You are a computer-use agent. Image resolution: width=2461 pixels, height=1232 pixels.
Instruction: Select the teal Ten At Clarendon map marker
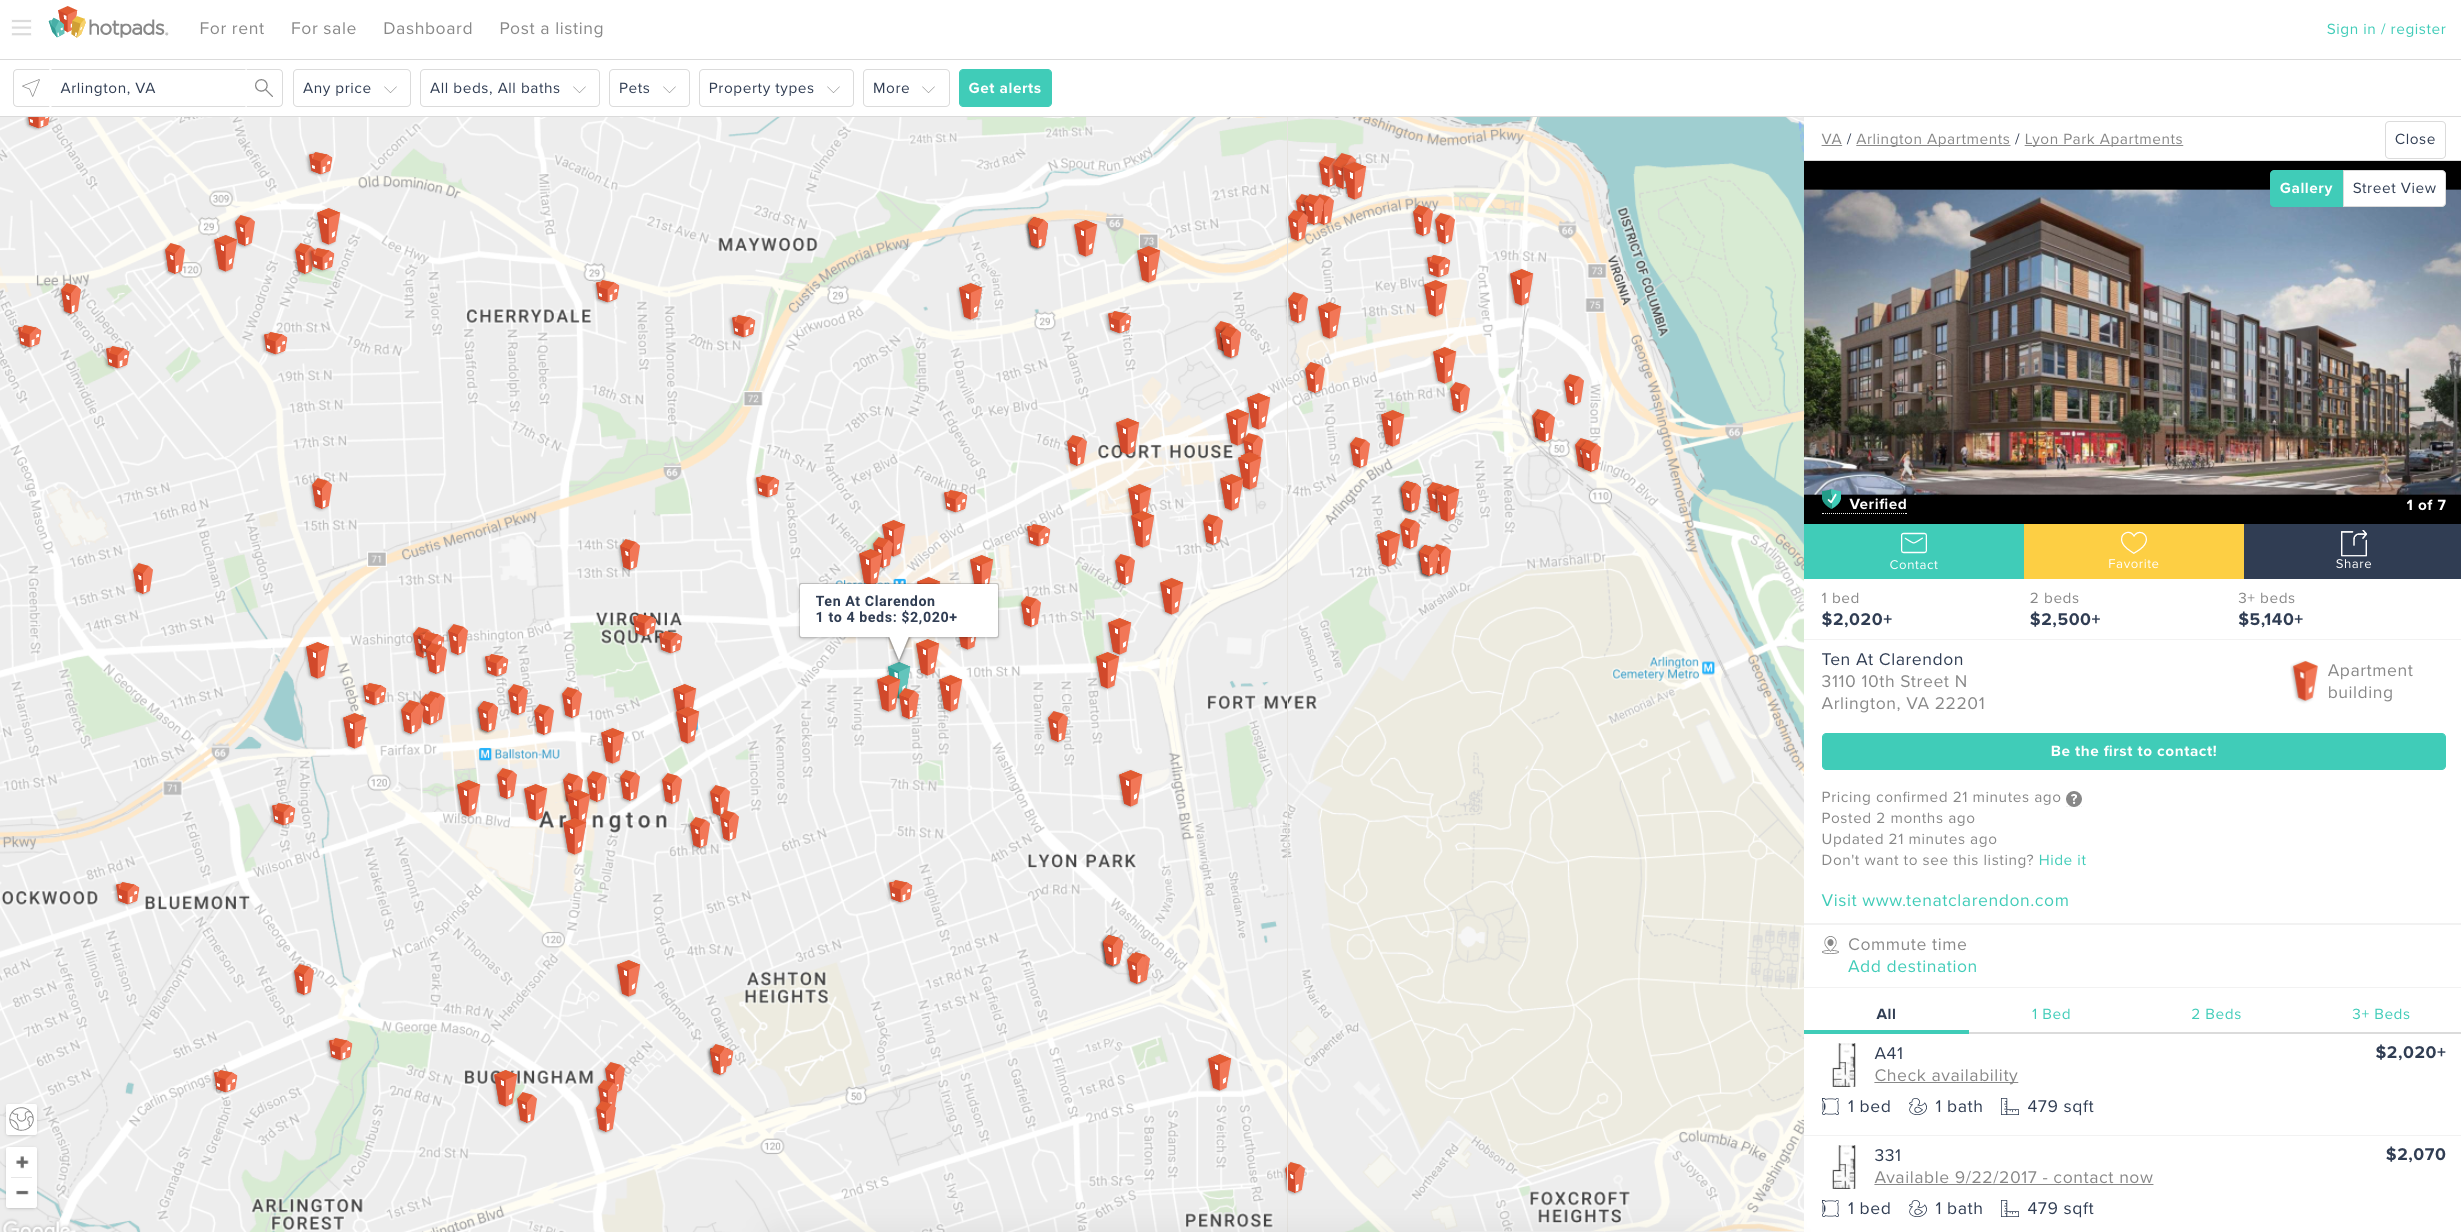[898, 676]
